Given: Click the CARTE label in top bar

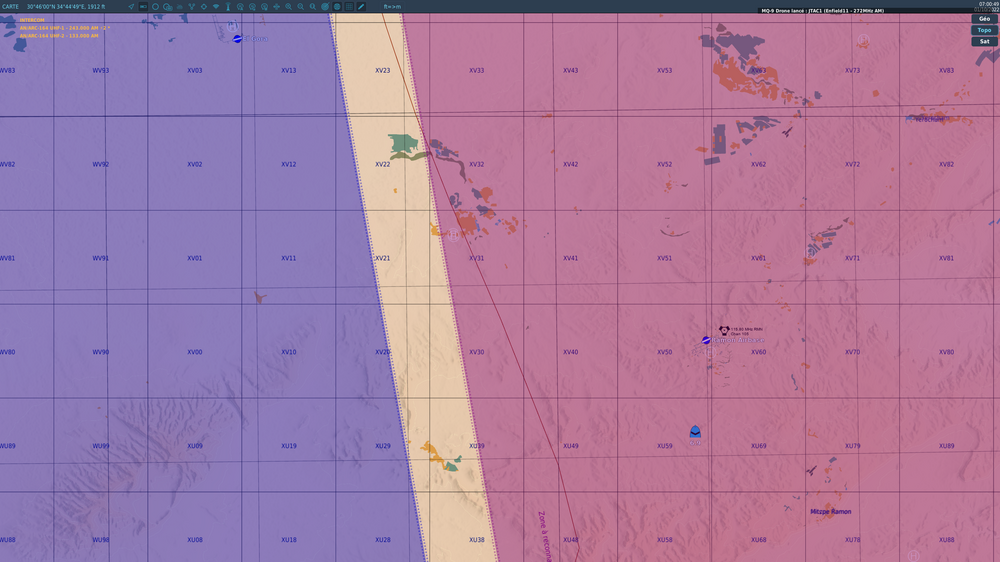Looking at the screenshot, I should [10, 6].
